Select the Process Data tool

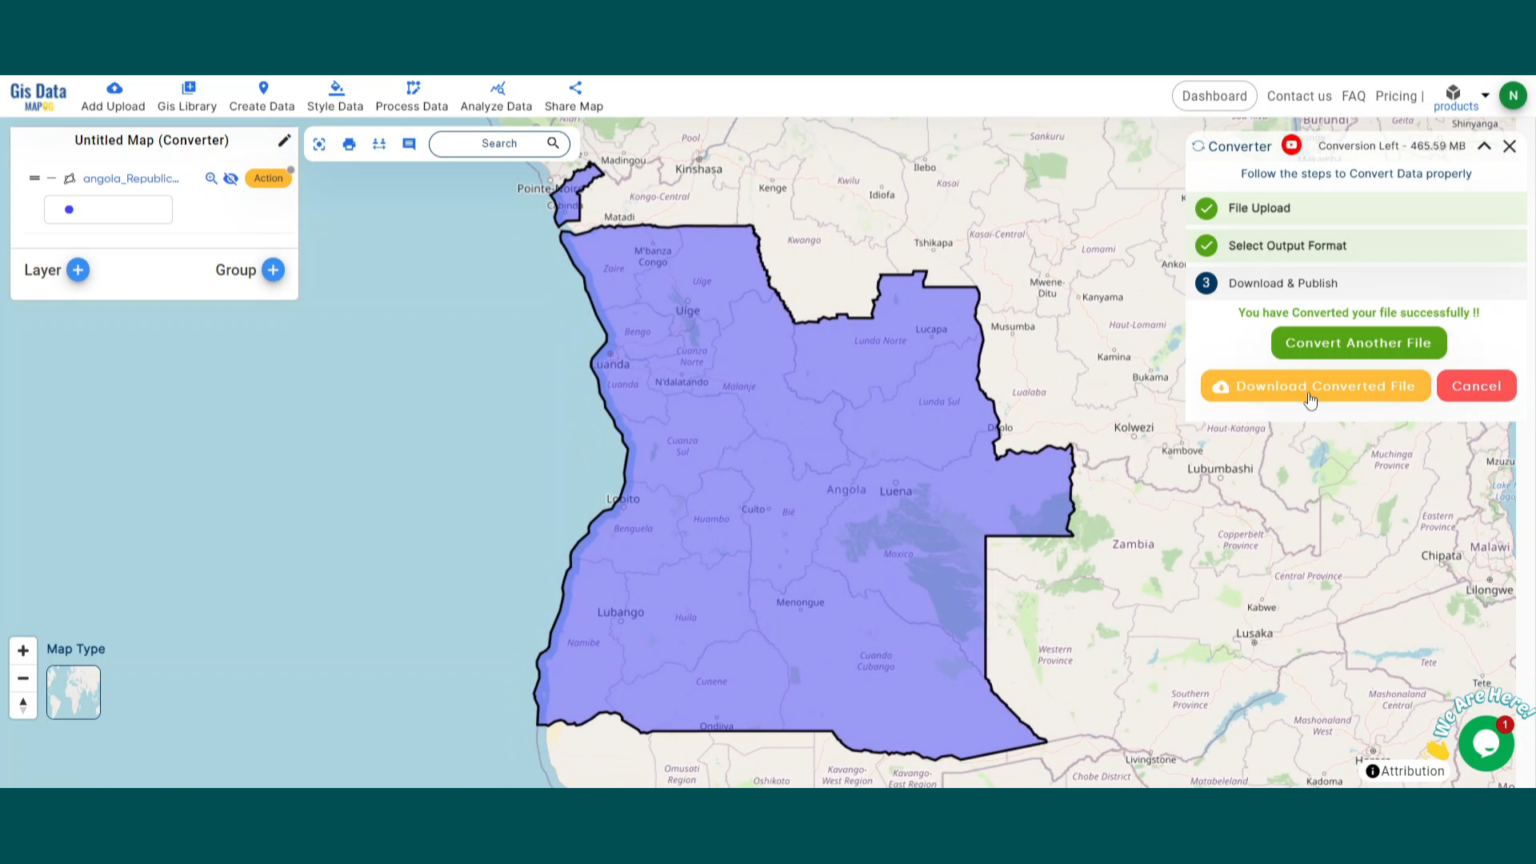[411, 95]
